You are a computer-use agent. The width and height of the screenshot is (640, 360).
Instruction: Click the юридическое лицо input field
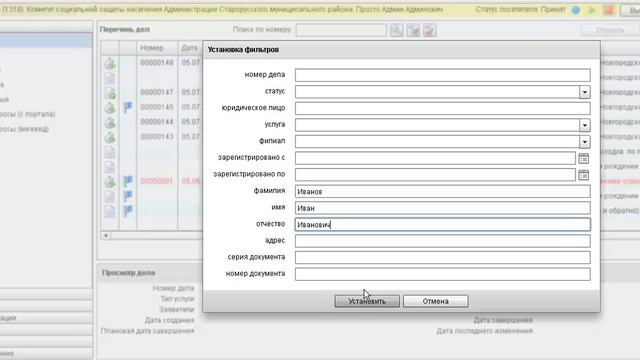[442, 108]
